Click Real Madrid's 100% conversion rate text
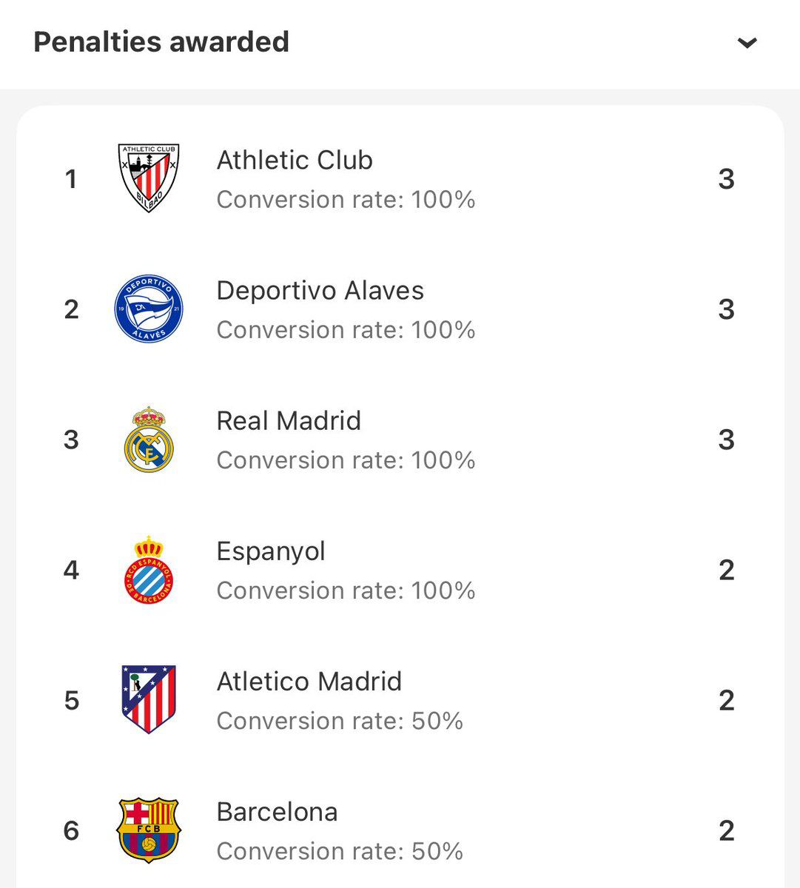 346,460
